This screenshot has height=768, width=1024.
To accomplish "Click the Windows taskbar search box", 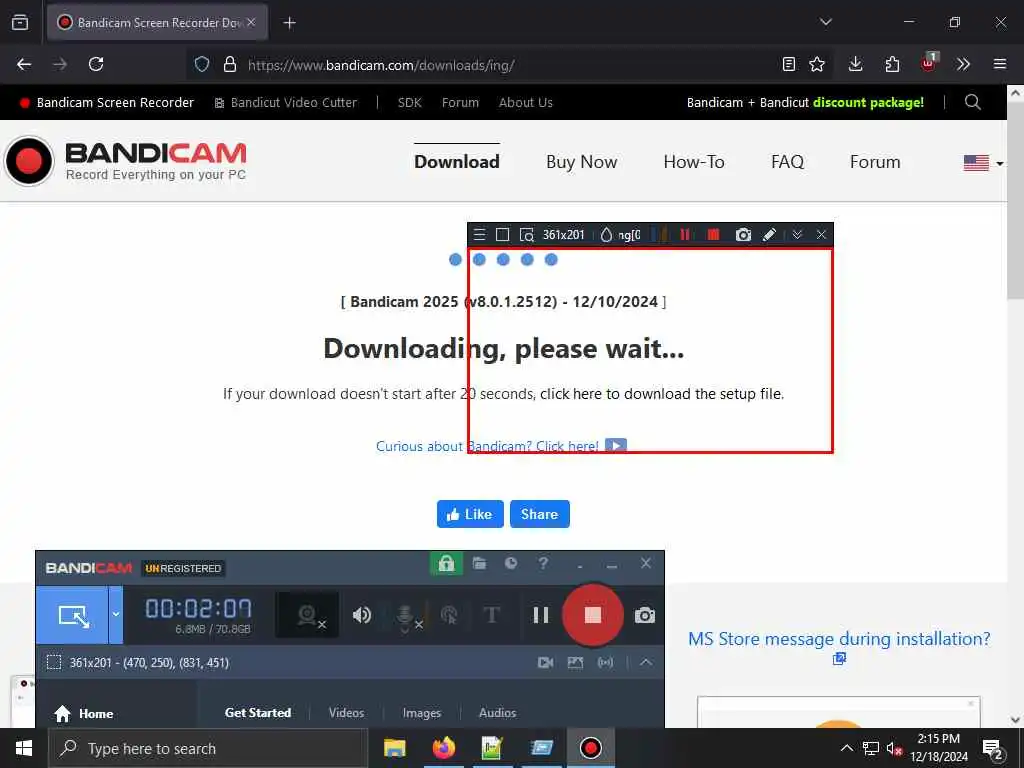I will tap(208, 748).
